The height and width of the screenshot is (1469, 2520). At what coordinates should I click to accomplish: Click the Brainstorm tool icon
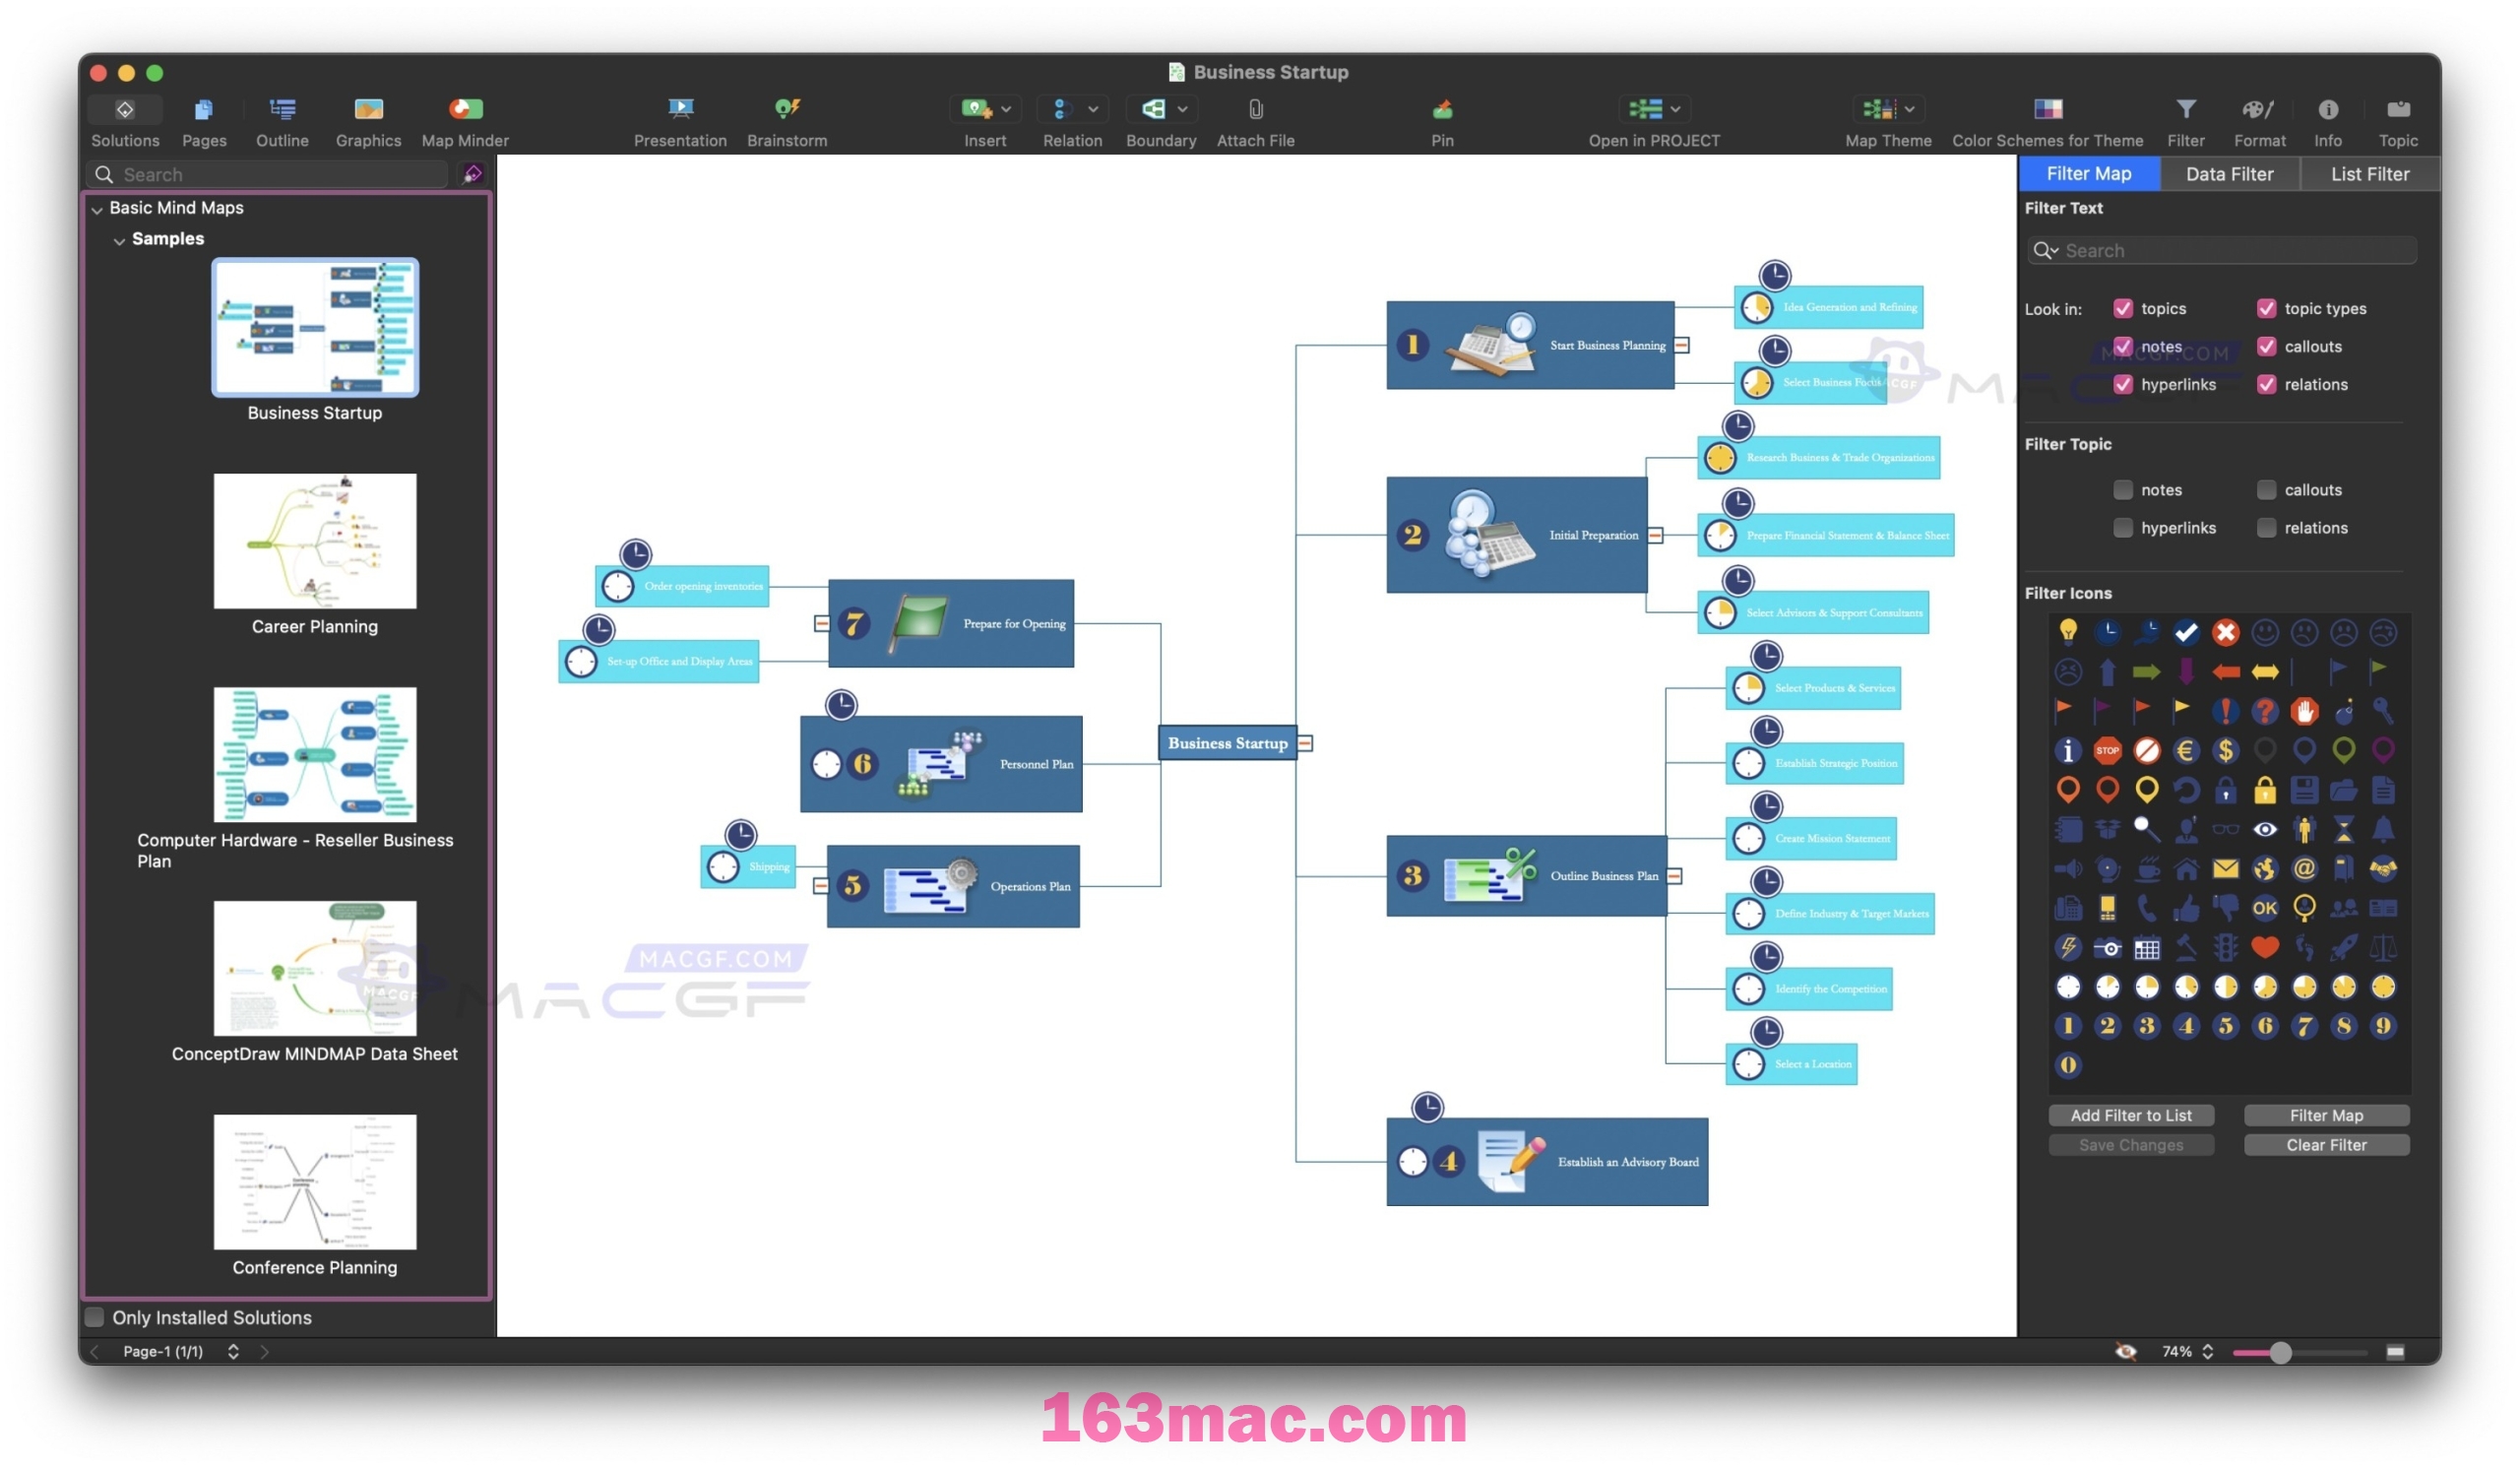[x=785, y=110]
